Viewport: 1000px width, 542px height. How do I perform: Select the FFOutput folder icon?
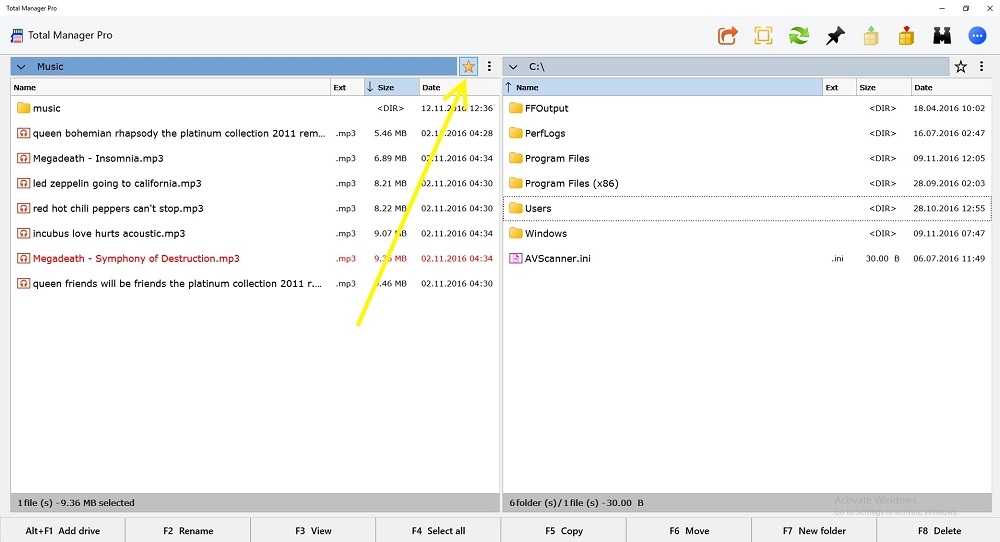point(516,108)
